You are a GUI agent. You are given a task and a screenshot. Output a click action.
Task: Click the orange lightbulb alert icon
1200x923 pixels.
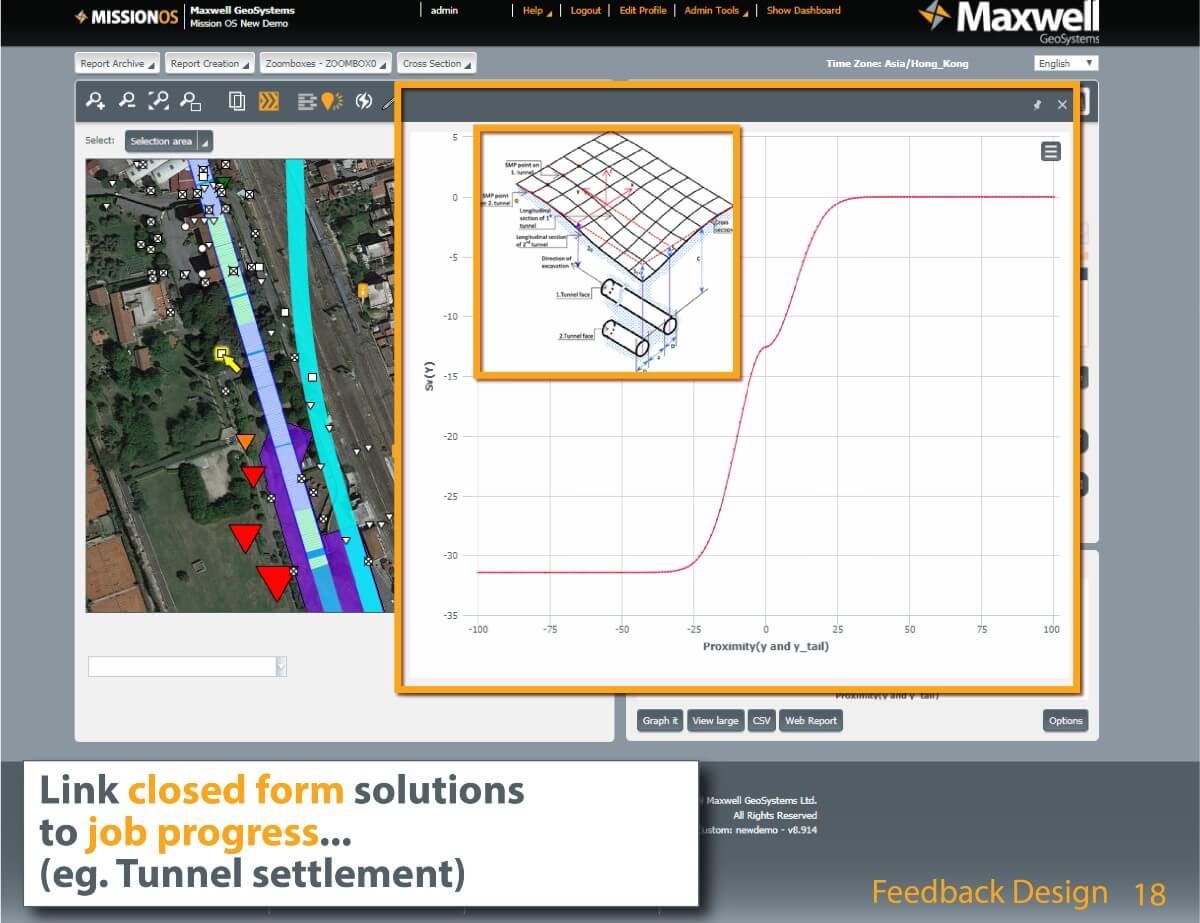[x=331, y=101]
